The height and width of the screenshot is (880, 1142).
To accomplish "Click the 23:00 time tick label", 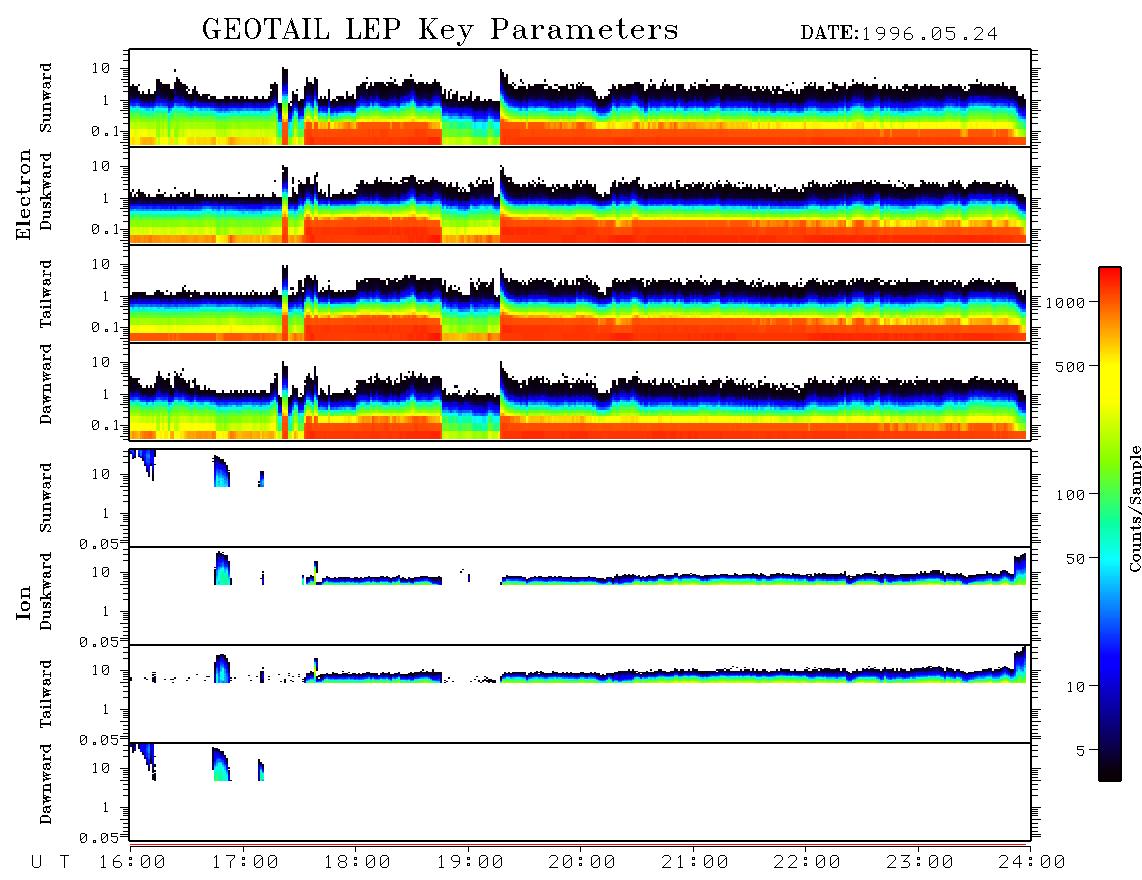I will coord(919,862).
